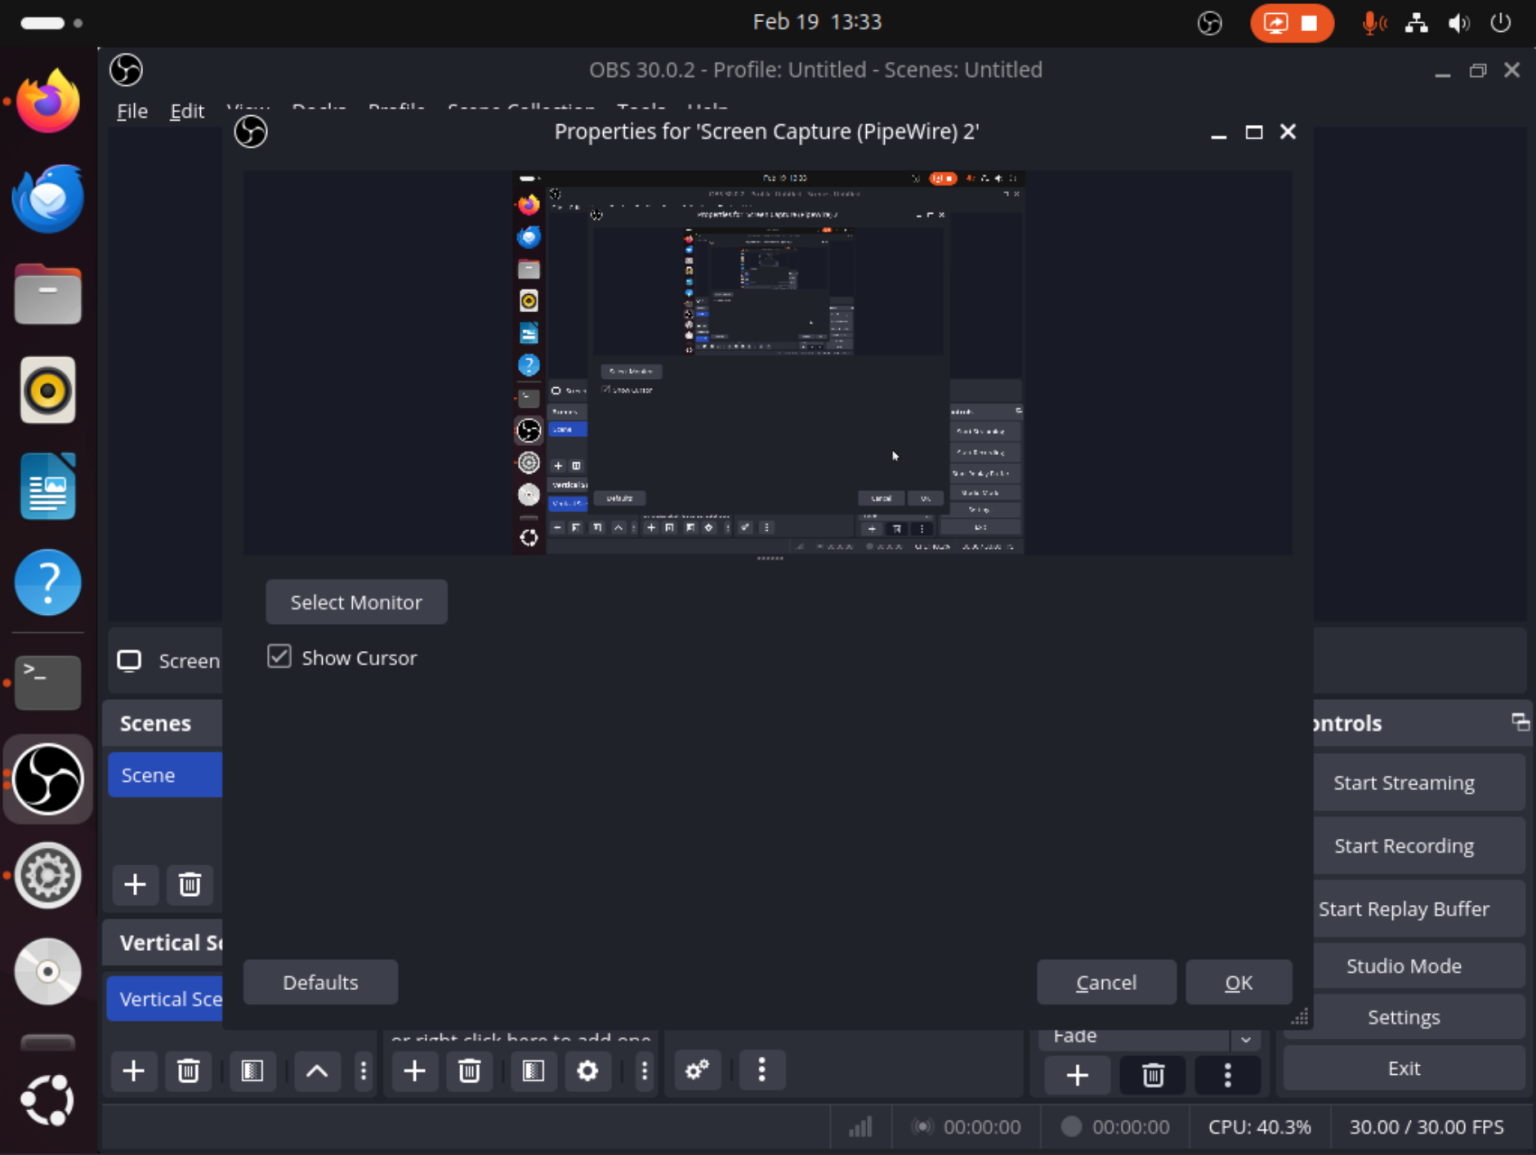Screen dimensions: 1536x1155
Task: Toggle the Show Cursor checkbox
Action: coord(279,656)
